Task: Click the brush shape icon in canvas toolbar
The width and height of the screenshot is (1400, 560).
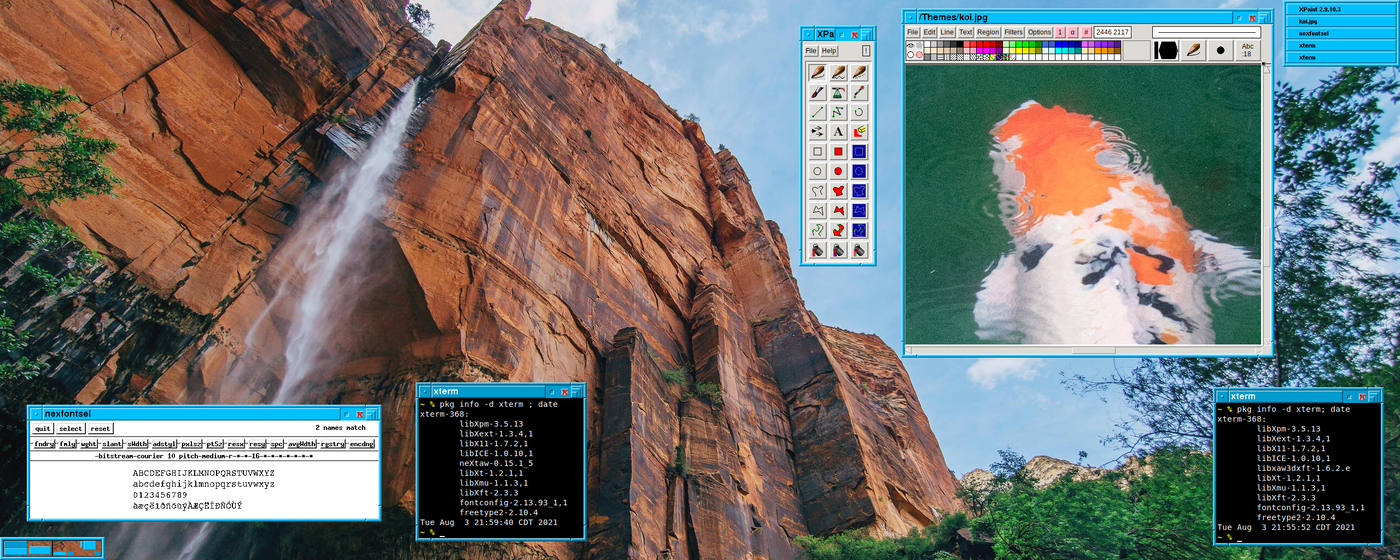Action: click(1193, 50)
